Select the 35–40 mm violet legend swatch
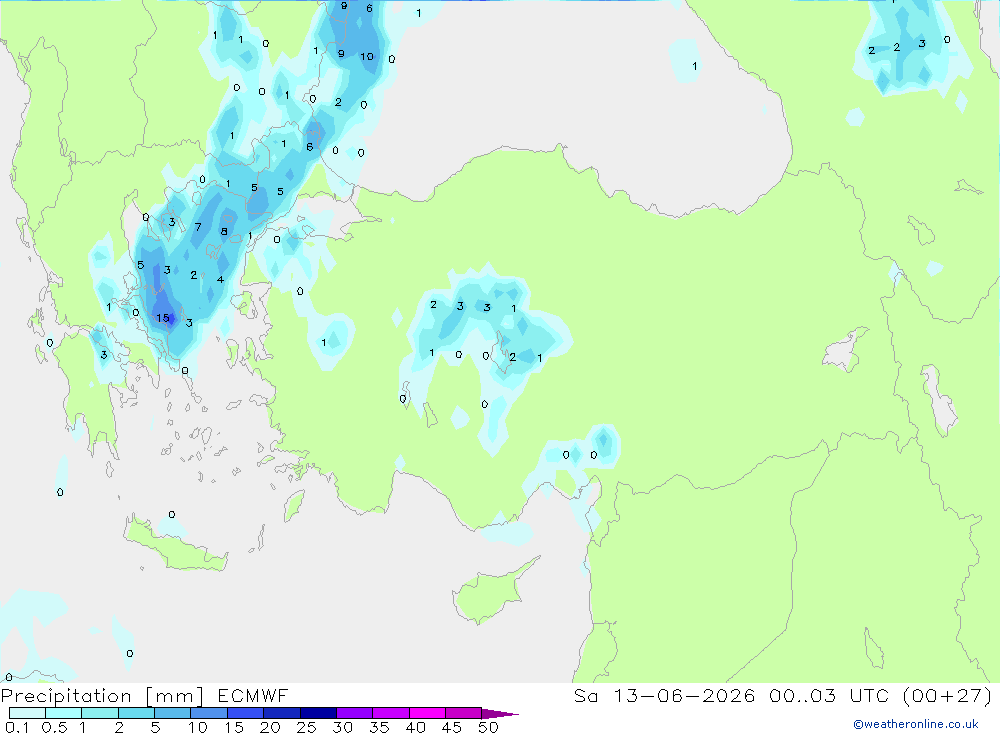Image resolution: width=1000 pixels, height=733 pixels. point(390,713)
